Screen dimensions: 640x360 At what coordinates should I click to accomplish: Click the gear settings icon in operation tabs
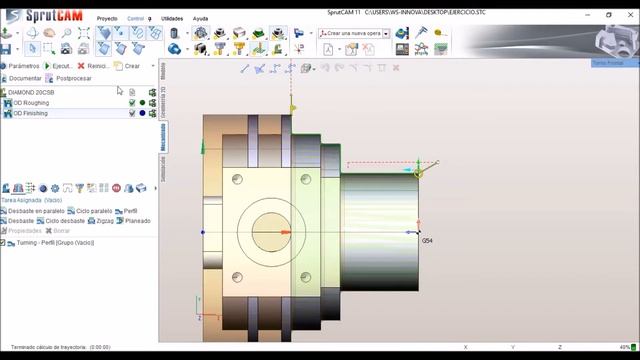pos(55,188)
